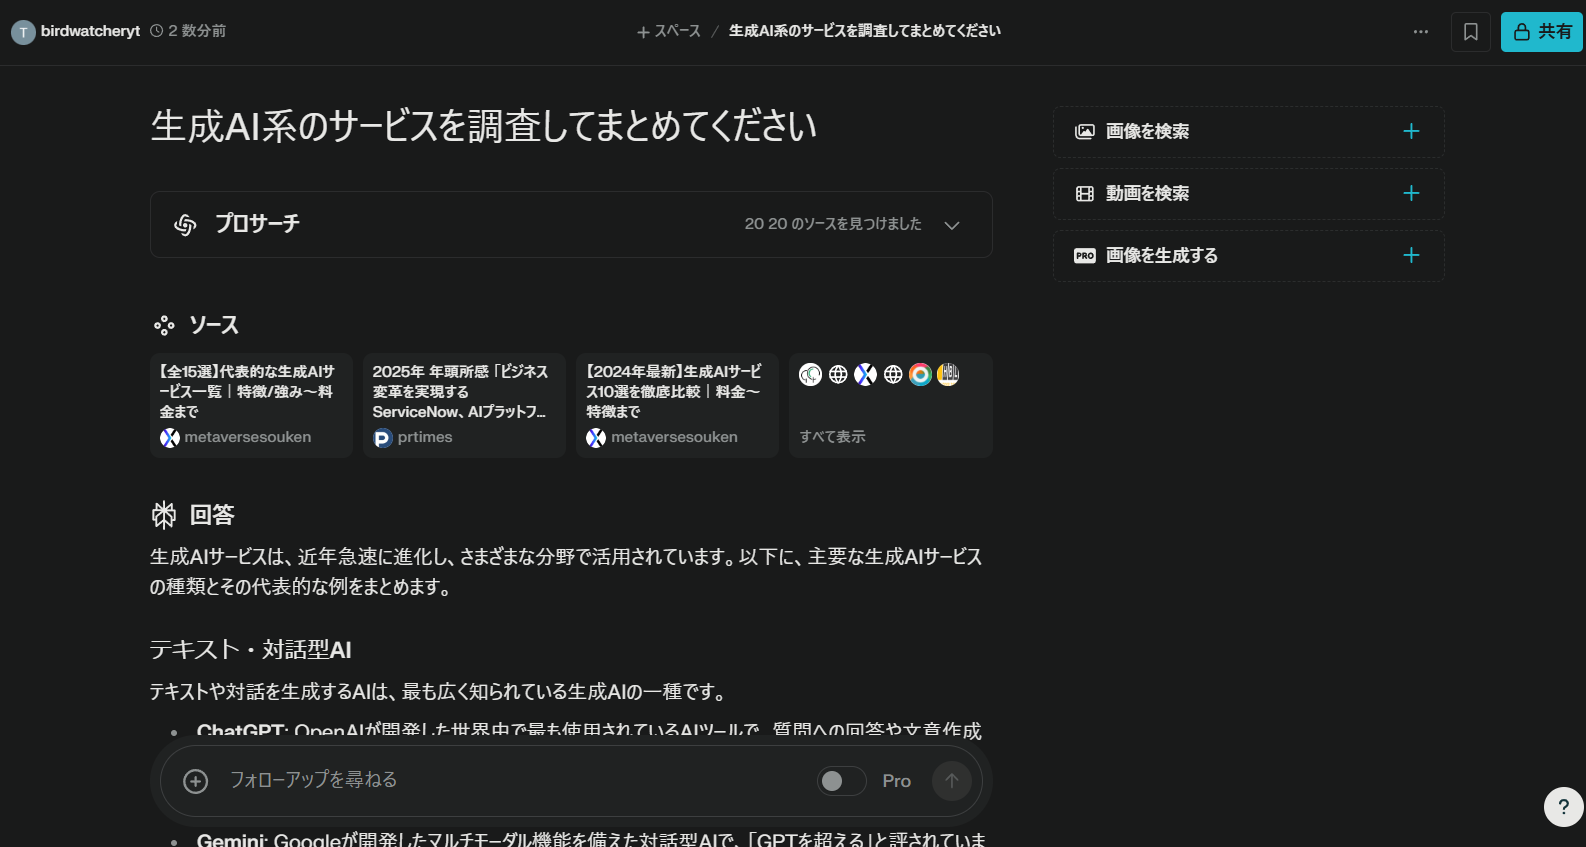1586x847 pixels.
Task: Bookmark this thread
Action: coord(1471,32)
